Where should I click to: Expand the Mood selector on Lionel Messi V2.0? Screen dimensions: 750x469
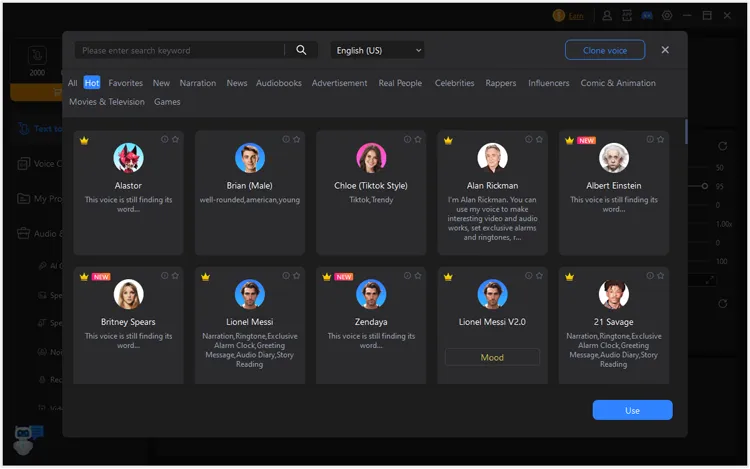click(x=492, y=357)
